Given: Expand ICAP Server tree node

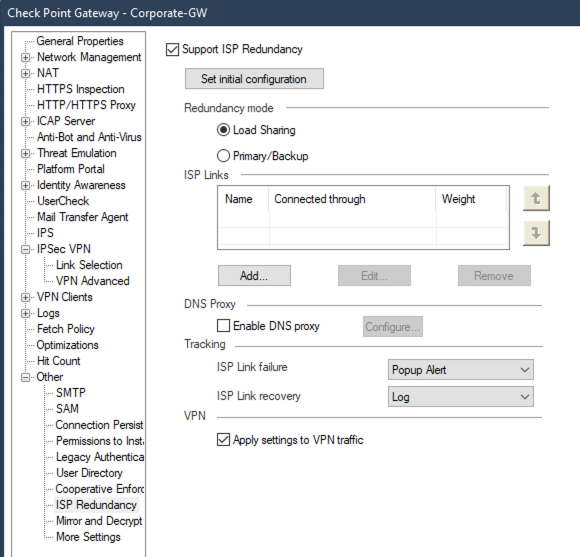Looking at the screenshot, I should [x=25, y=121].
